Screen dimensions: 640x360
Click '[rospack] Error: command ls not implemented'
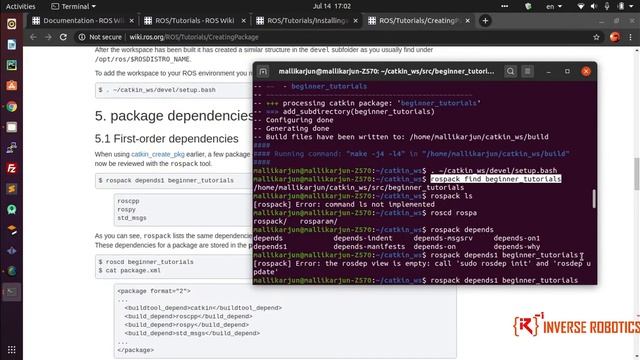[x=344, y=204]
